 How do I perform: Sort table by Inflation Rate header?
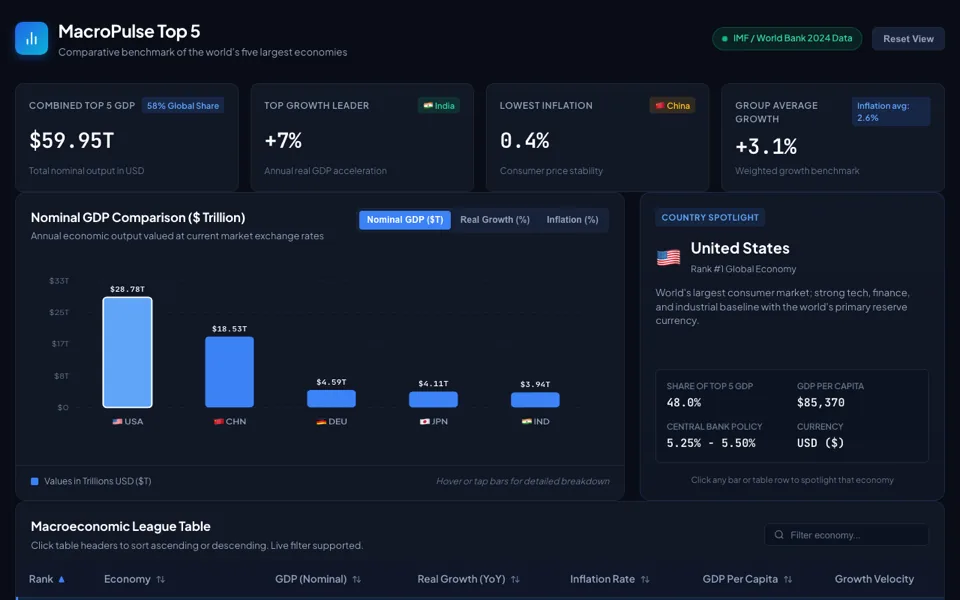609,579
